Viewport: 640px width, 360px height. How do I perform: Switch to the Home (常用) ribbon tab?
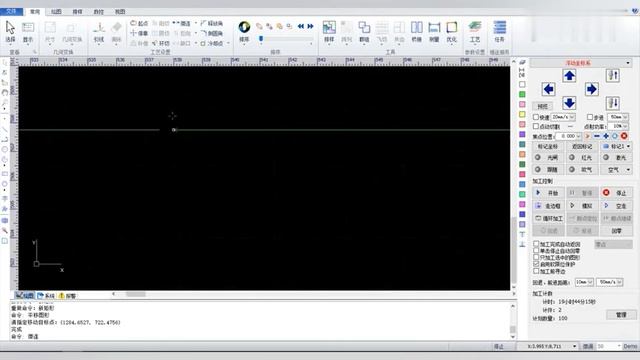tap(35, 11)
